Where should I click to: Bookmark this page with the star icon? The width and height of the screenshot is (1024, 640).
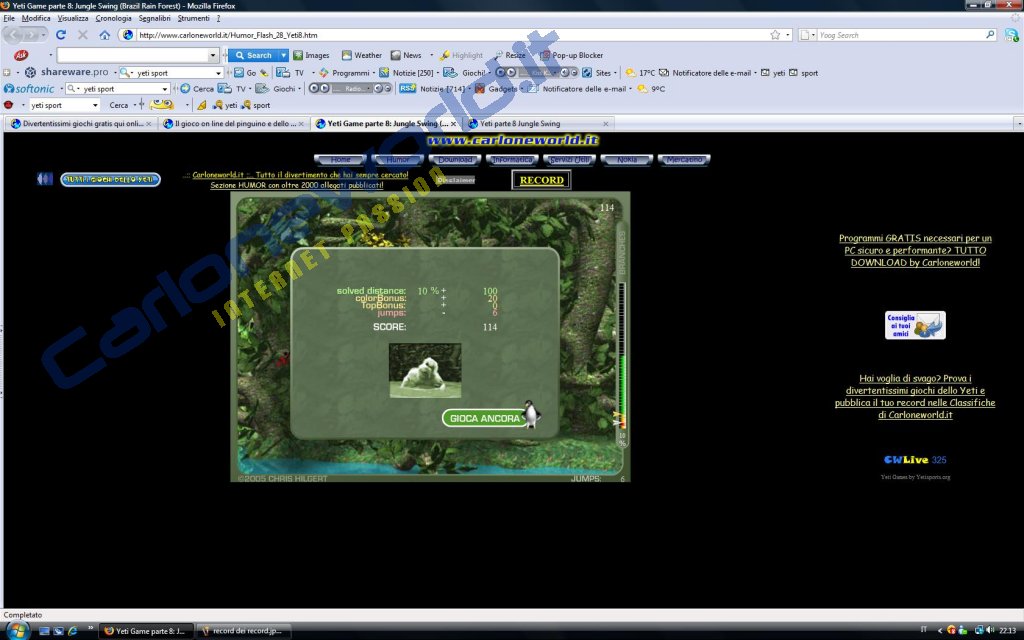(775, 35)
